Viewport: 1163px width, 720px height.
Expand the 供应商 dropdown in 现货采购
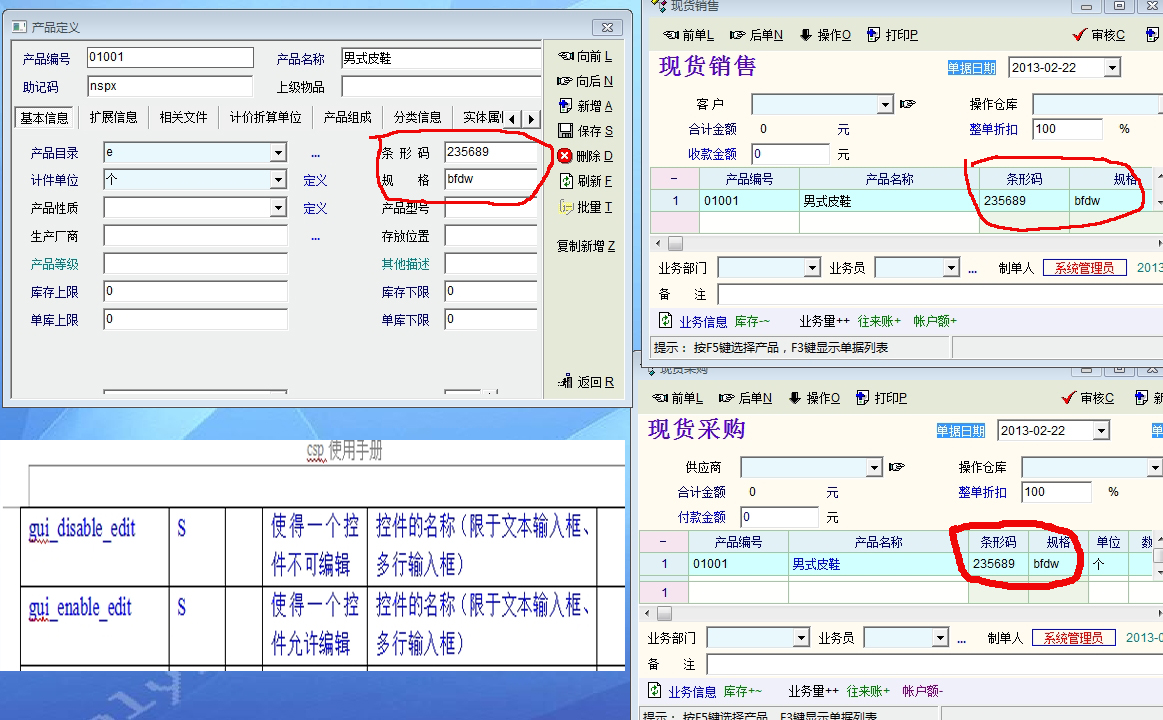click(874, 468)
